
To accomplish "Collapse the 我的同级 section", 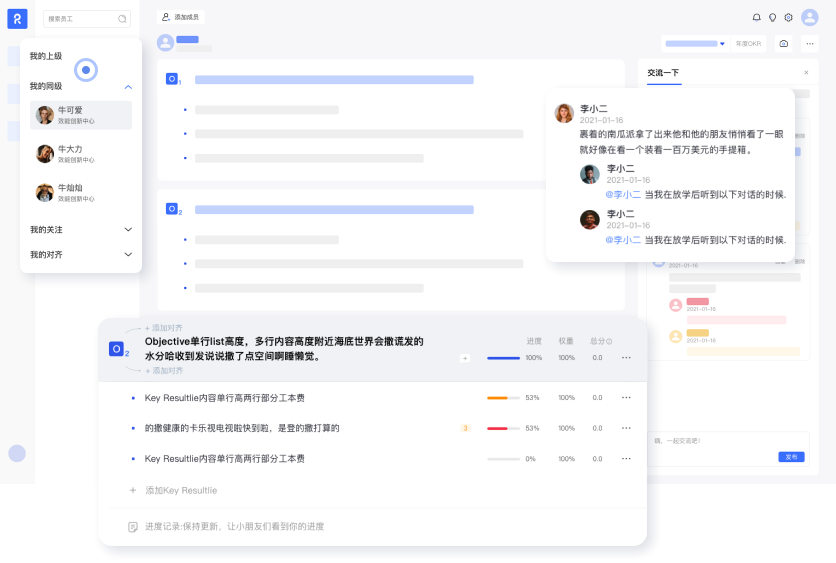I will 128,87.
